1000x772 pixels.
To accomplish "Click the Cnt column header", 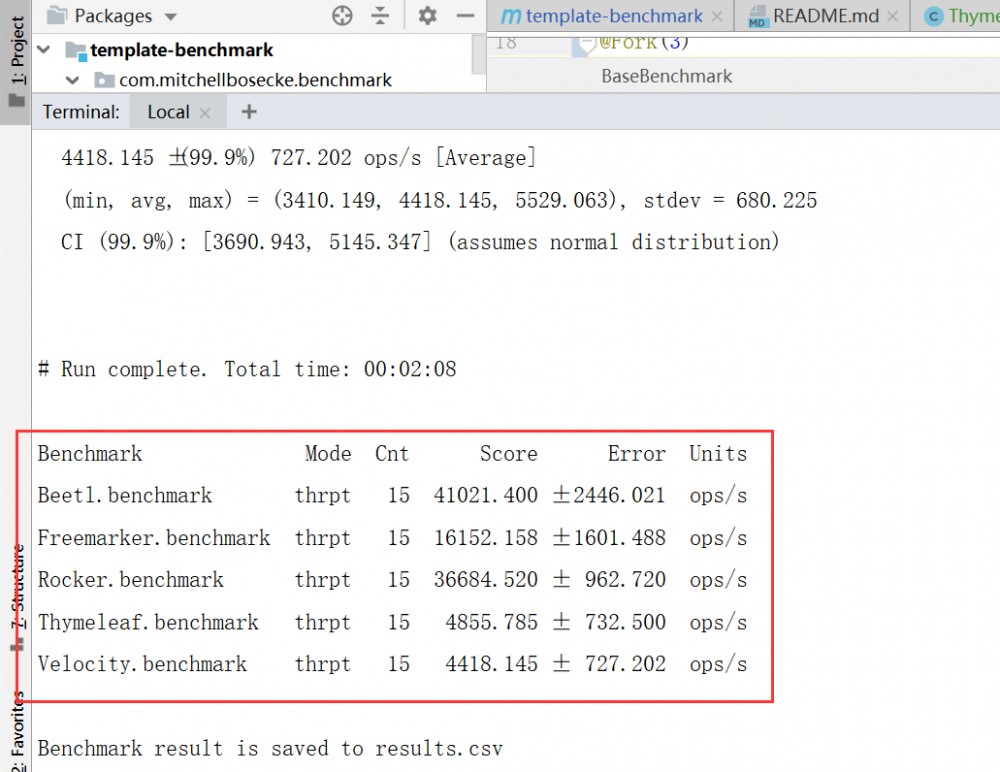I will pos(392,454).
